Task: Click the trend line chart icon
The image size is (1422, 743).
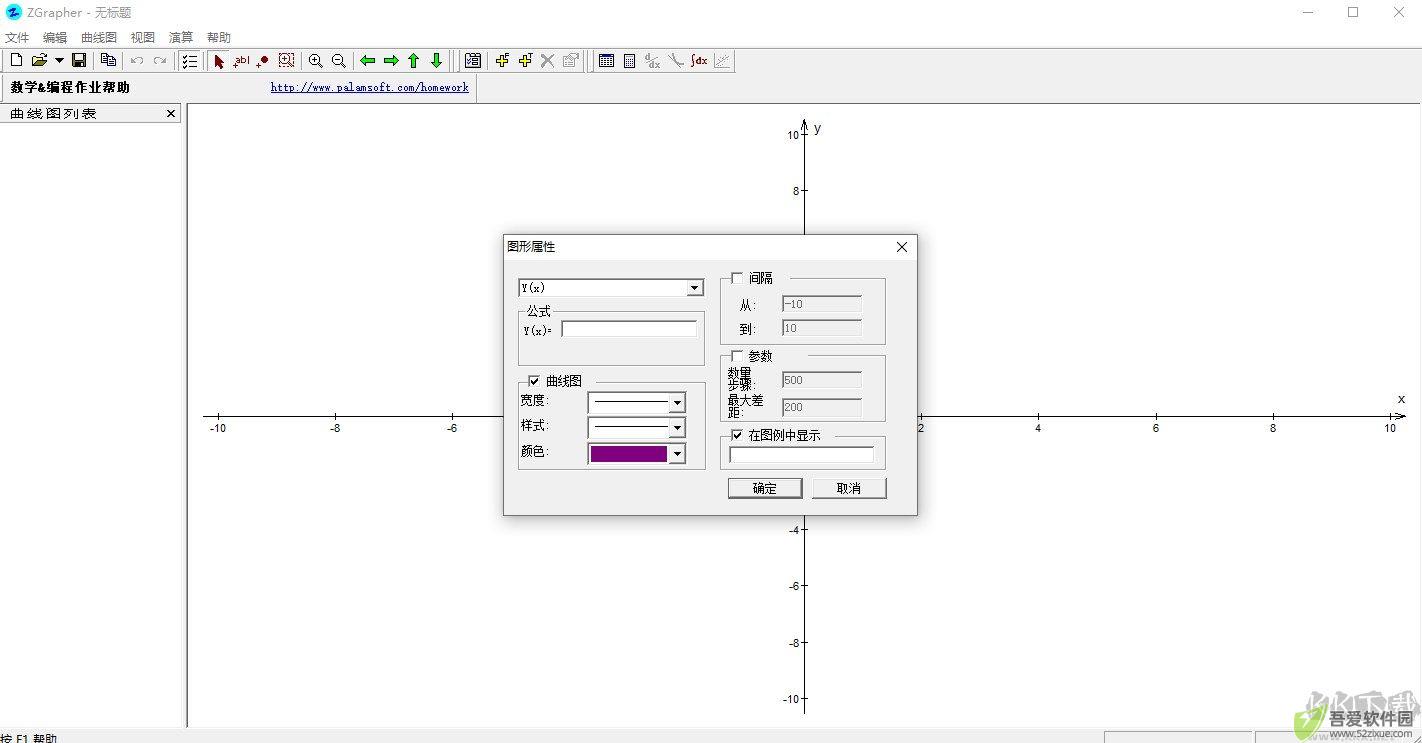Action: (722, 61)
